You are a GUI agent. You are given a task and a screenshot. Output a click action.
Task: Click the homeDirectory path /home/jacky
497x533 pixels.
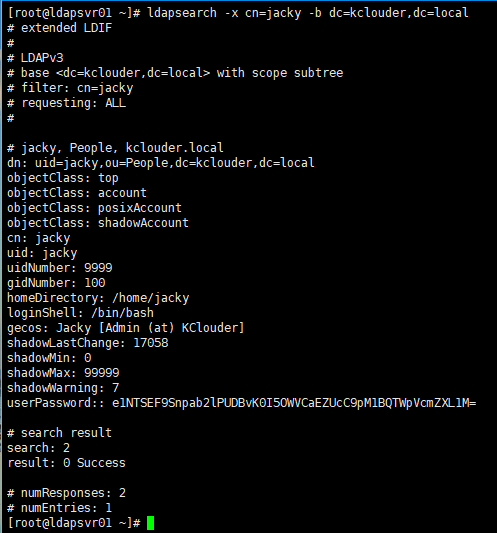[x=151, y=298]
